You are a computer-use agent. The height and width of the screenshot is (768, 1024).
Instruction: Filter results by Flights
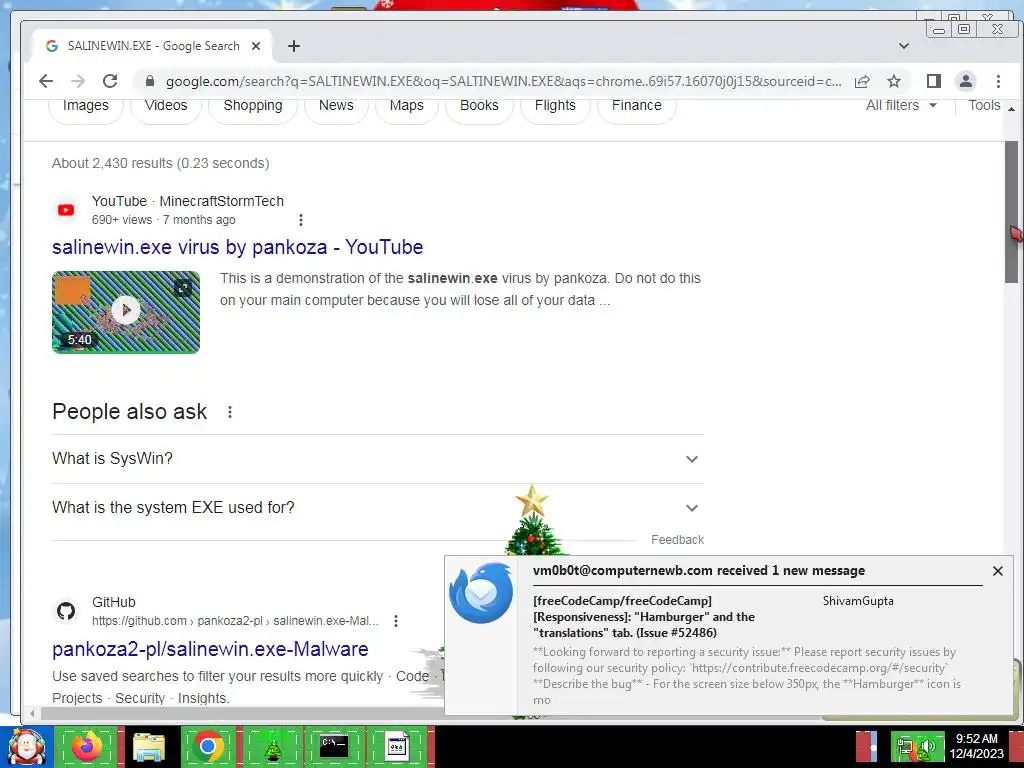coord(555,106)
